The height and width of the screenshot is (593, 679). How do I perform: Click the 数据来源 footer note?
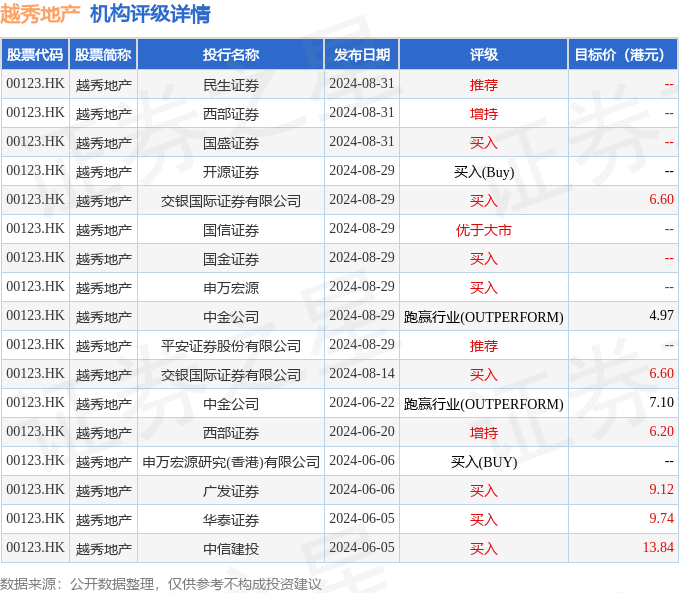(161, 584)
